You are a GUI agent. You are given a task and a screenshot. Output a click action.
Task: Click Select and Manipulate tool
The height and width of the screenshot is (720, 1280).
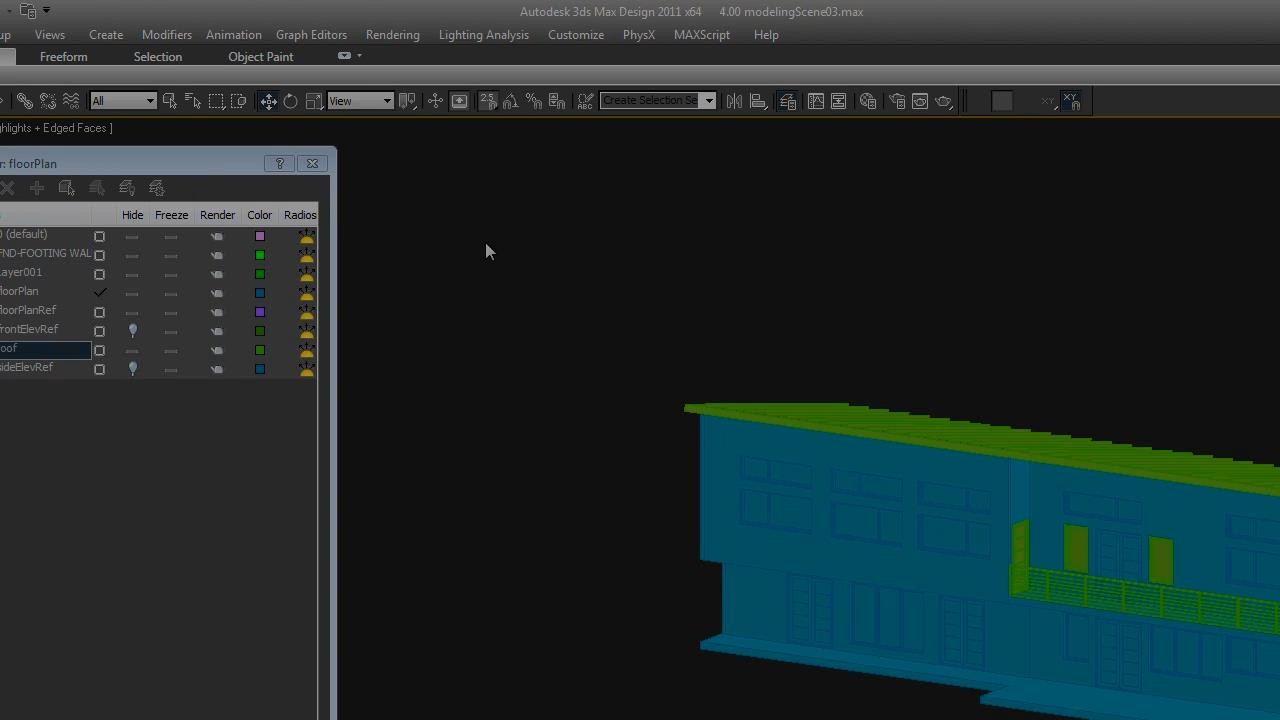click(435, 101)
